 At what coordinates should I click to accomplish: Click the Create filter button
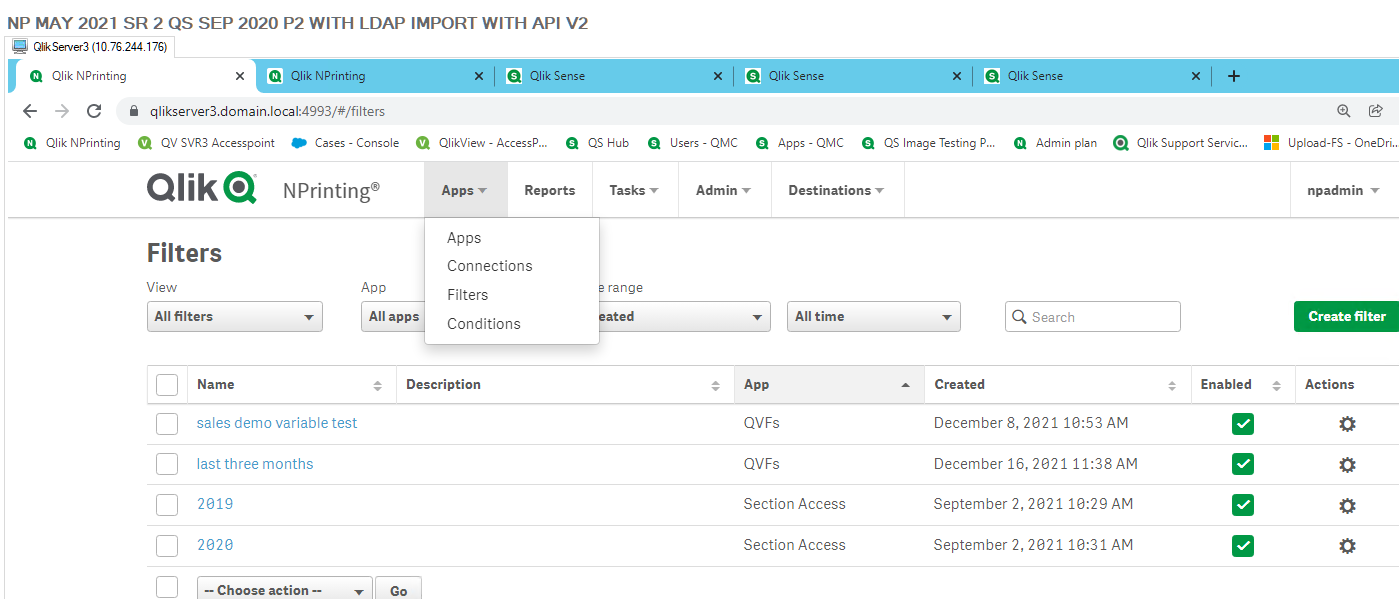1346,316
